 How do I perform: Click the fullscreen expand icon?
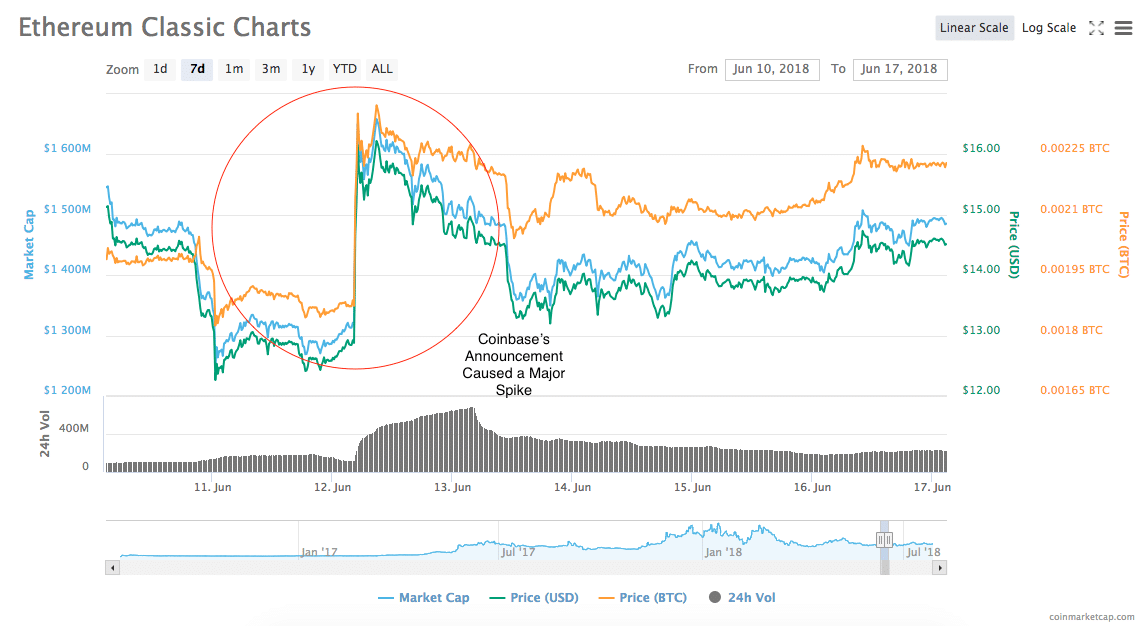1096,28
